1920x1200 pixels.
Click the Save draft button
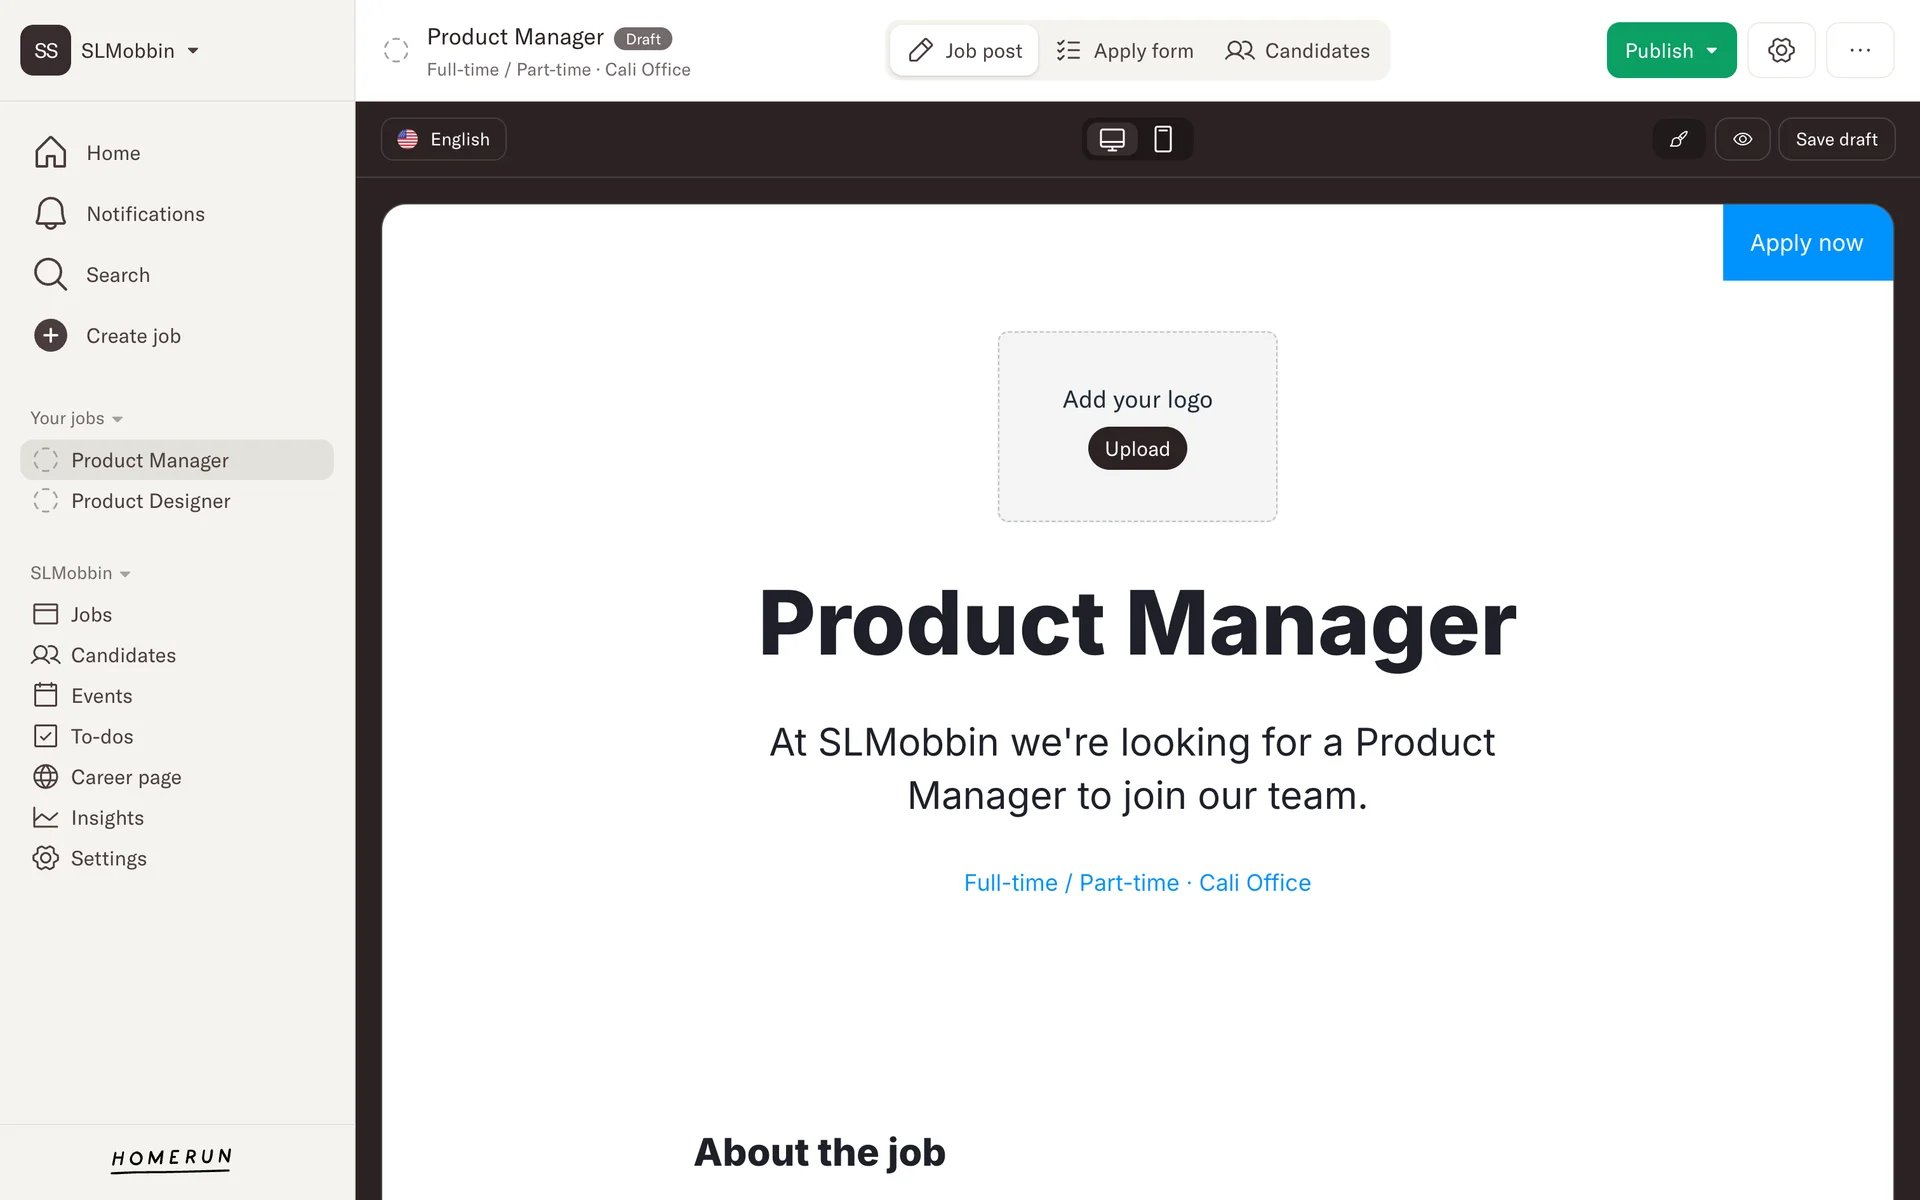pos(1836,139)
